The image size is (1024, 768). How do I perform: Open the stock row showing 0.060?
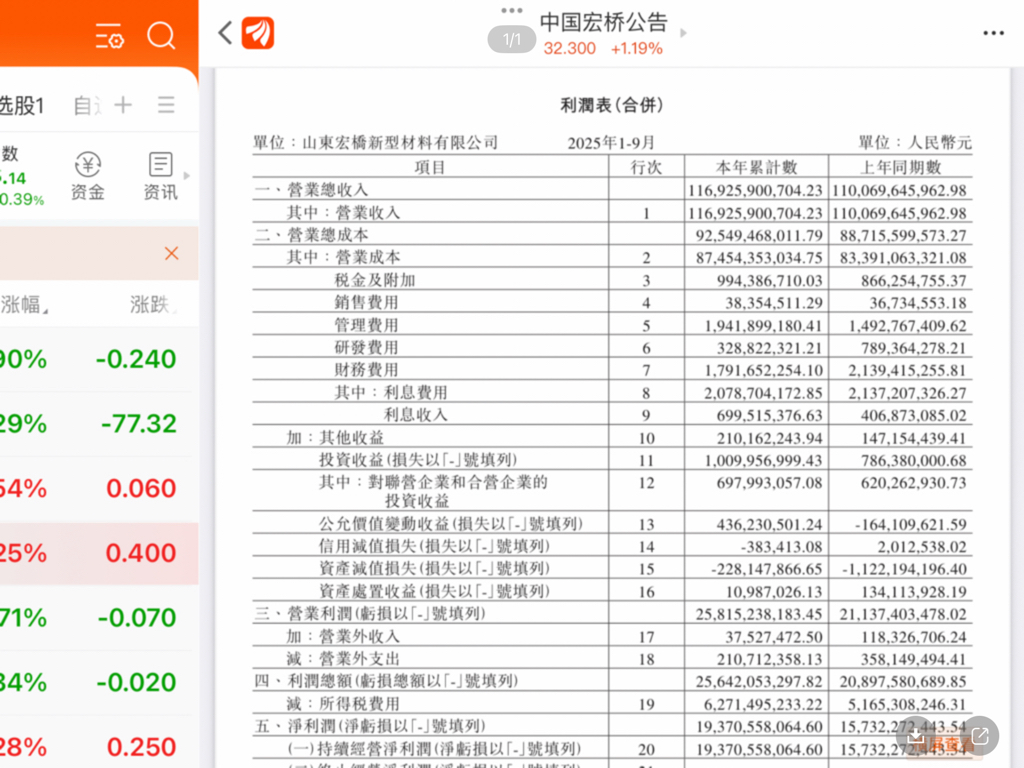coord(99,488)
